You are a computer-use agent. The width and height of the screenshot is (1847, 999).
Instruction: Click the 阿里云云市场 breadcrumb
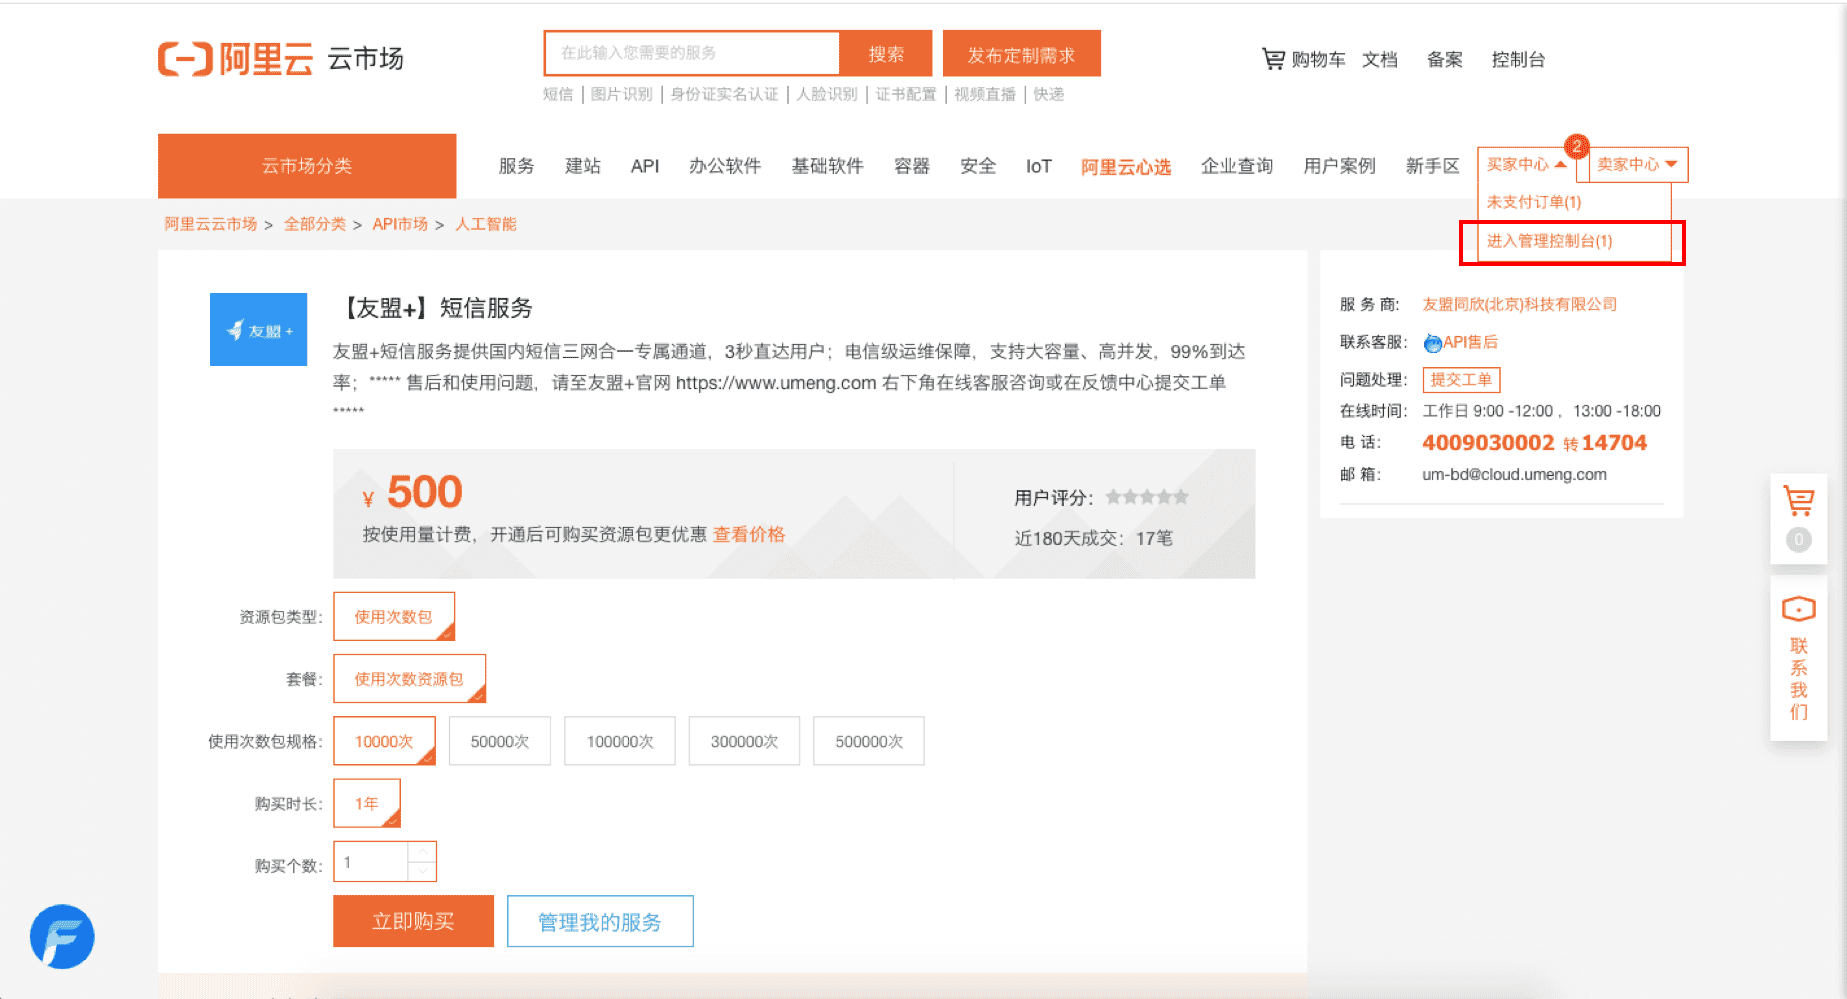211,224
